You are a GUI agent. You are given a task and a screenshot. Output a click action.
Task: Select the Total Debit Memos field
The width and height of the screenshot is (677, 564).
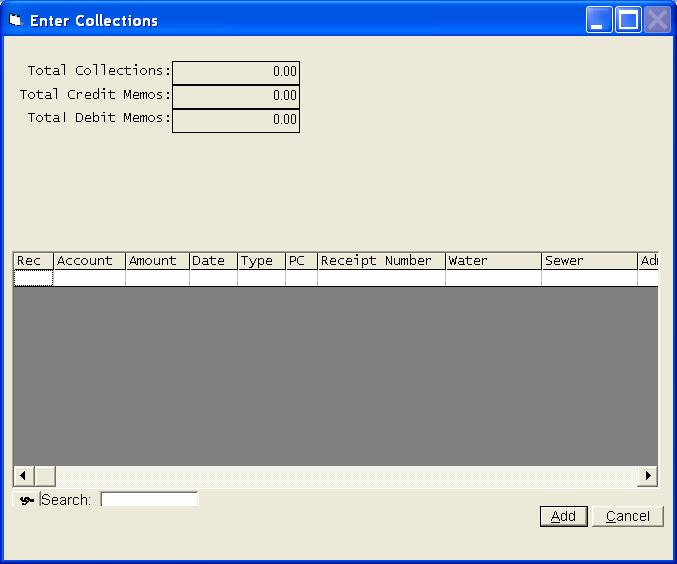pyautogui.click(x=236, y=120)
